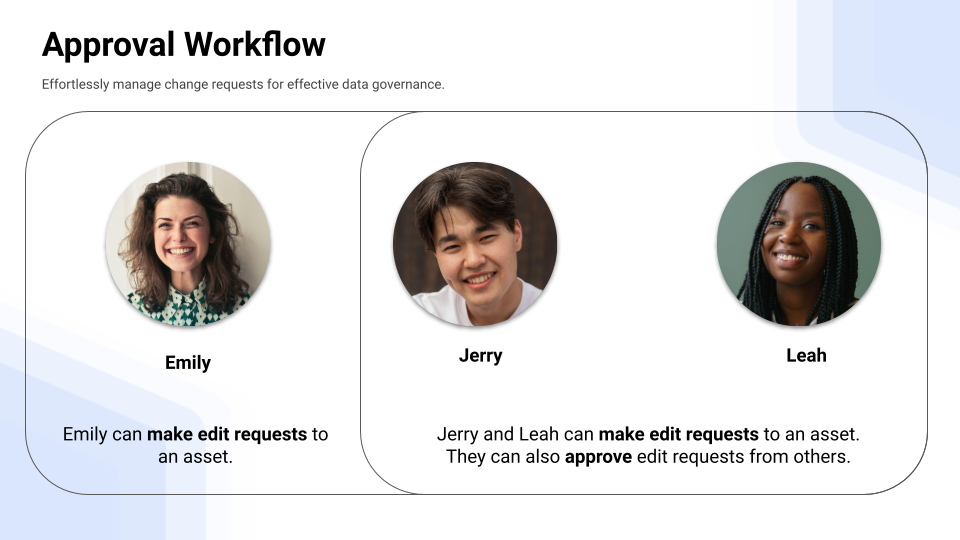This screenshot has height=540, width=960.
Task: Click the bold word 'approve'
Action: pyautogui.click(x=597, y=457)
